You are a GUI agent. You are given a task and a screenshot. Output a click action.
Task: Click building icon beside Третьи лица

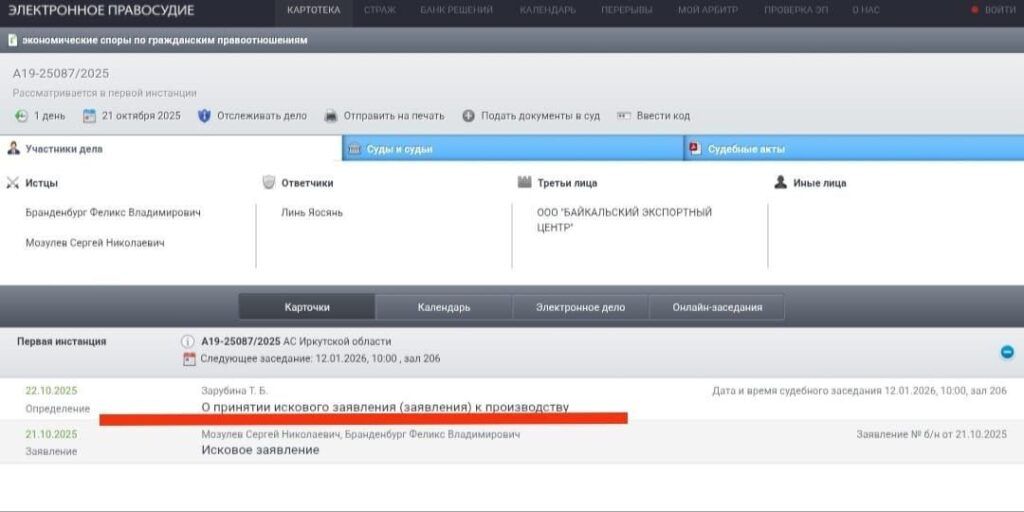[524, 182]
